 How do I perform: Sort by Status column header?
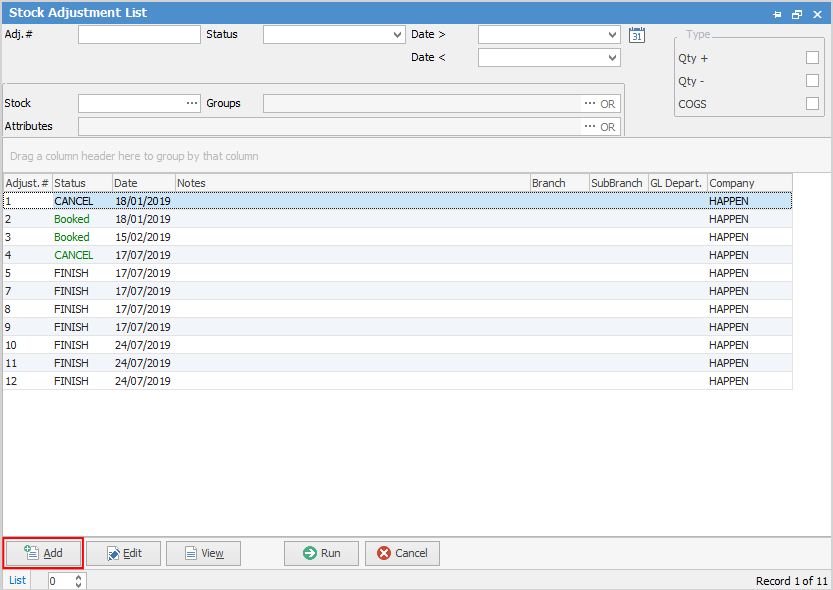click(x=82, y=183)
